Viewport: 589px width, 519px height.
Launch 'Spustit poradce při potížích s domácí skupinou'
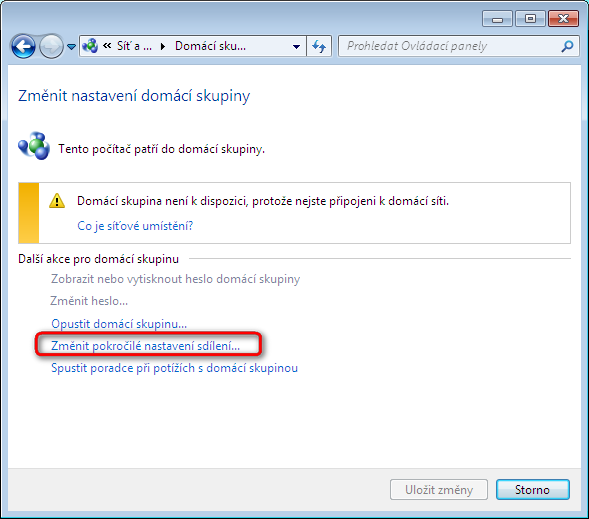pos(174,368)
